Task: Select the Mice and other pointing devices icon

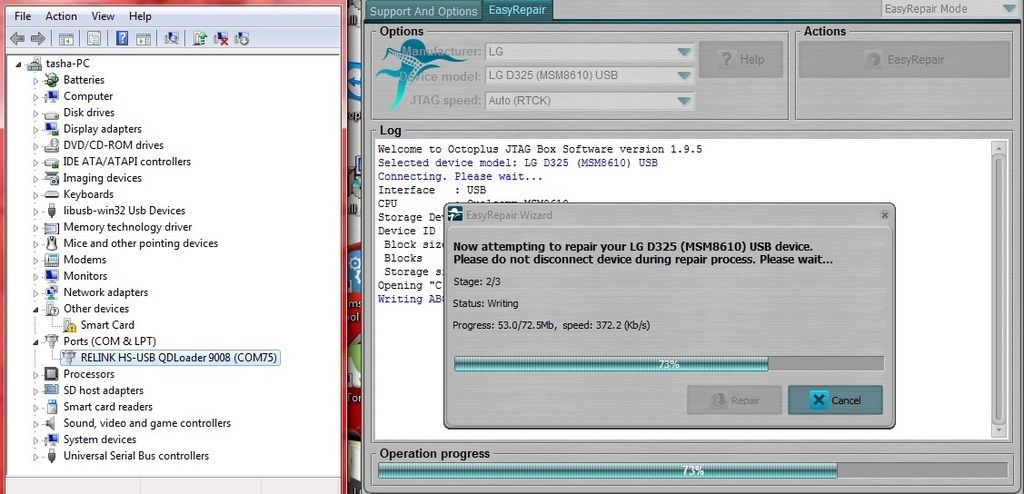Action: coord(52,243)
